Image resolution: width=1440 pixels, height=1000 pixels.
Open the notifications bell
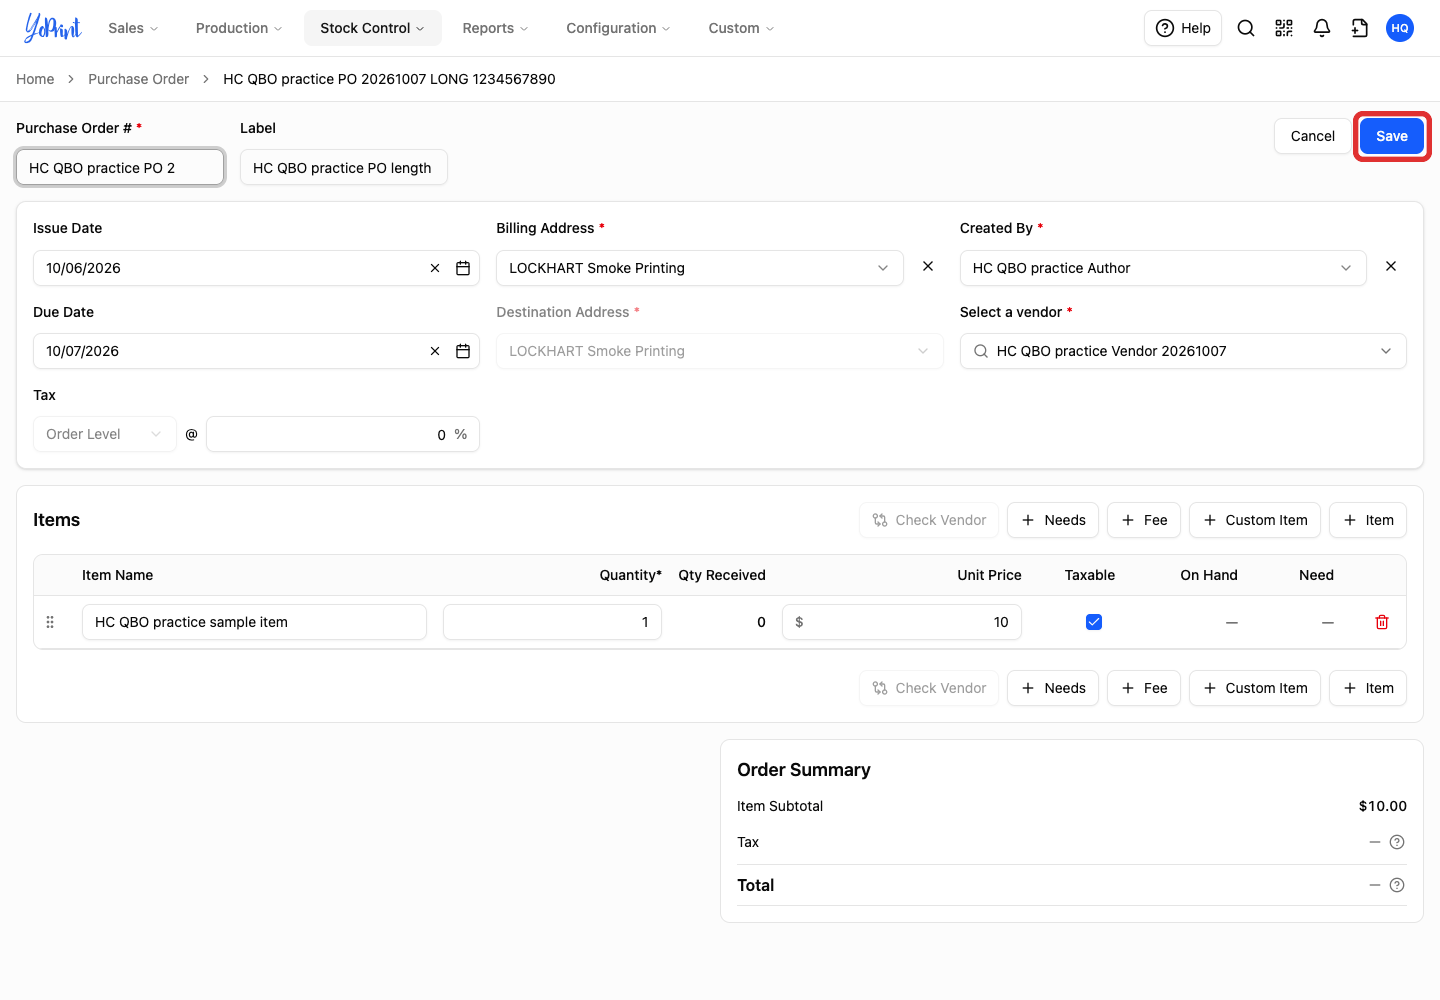point(1322,28)
